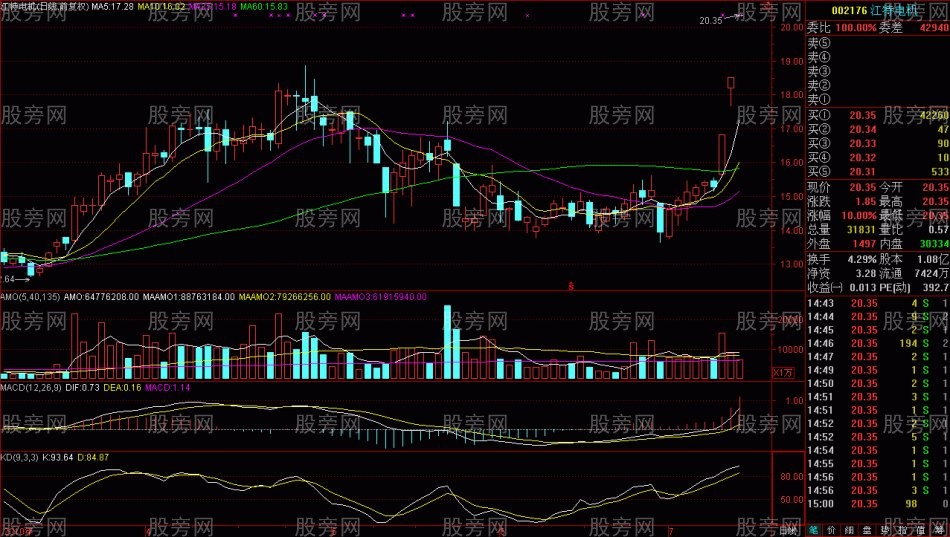
Task: Switch to the 值 tab
Action: click(922, 530)
